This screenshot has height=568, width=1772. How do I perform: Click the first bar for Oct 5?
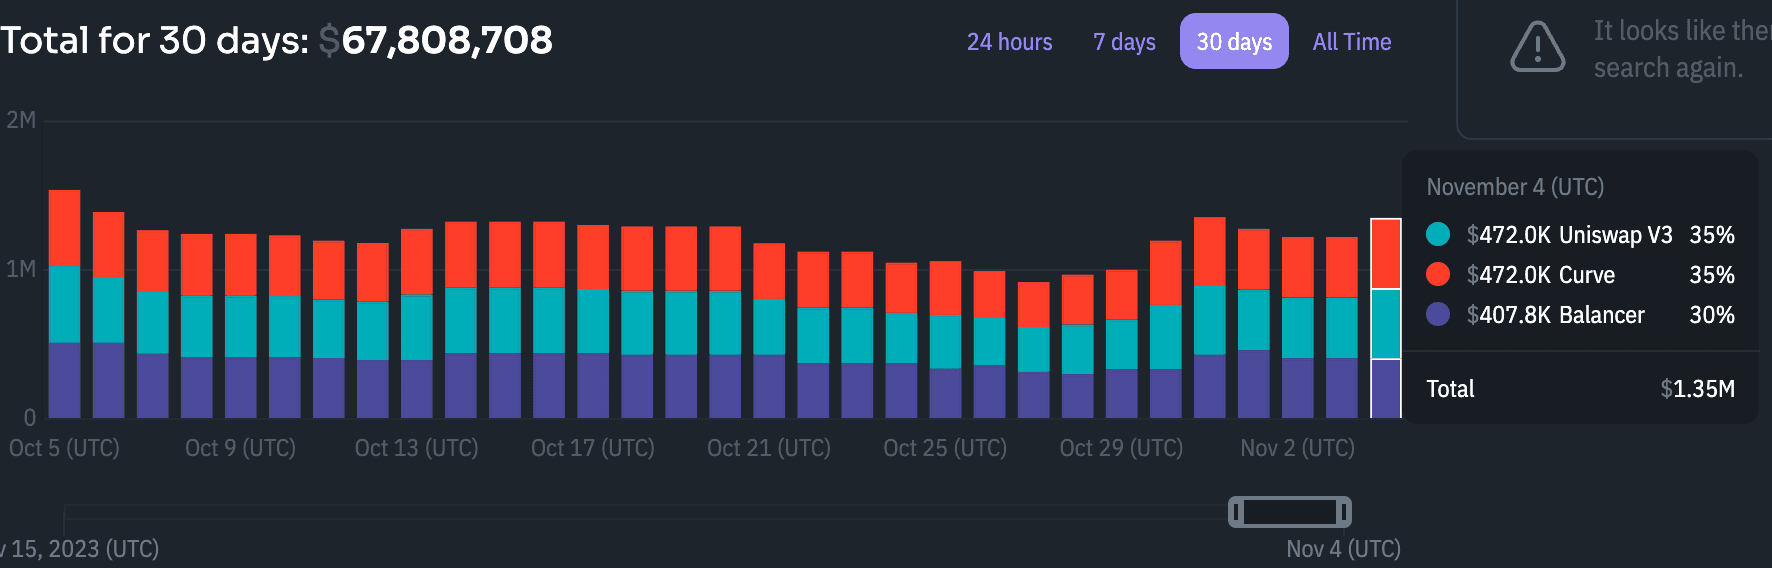pyautogui.click(x=64, y=304)
